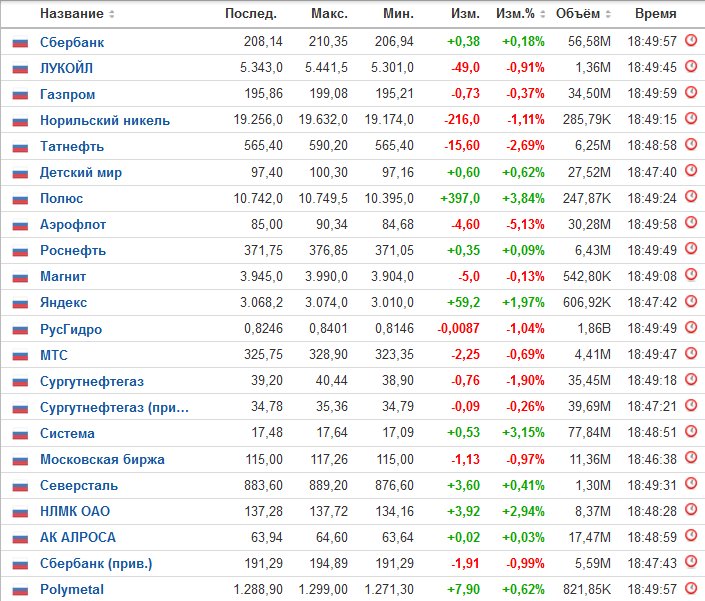Select Яндекс max price 3.074,0

tap(326, 303)
